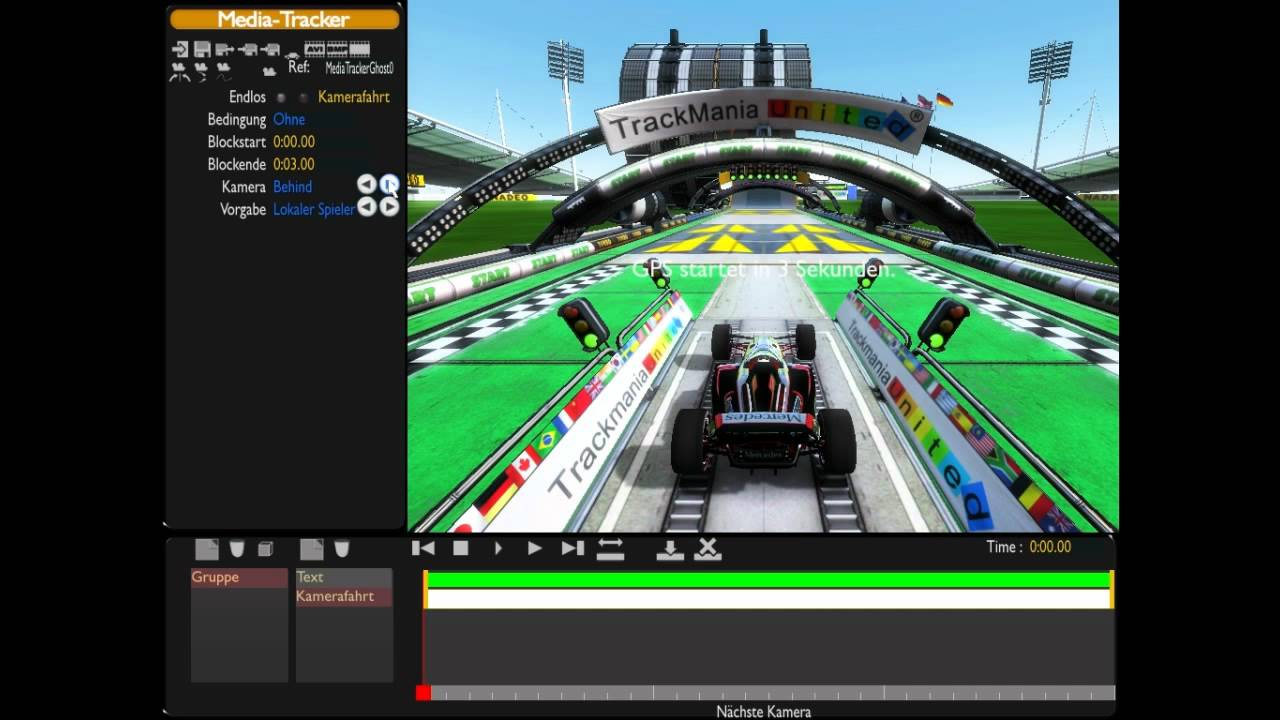Click the camera icon with two curved arrows
Screen dimensions: 1280x720
[180, 72]
